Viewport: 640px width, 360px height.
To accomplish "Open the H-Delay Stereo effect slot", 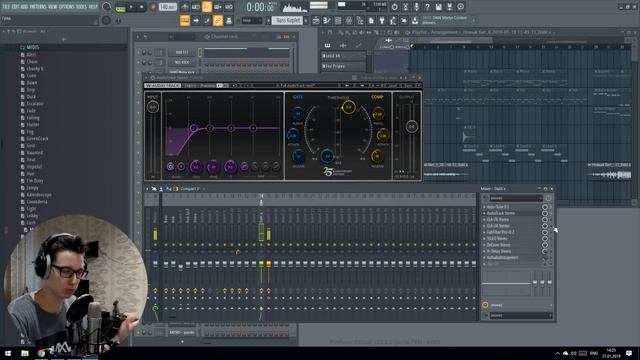I will click(x=512, y=251).
